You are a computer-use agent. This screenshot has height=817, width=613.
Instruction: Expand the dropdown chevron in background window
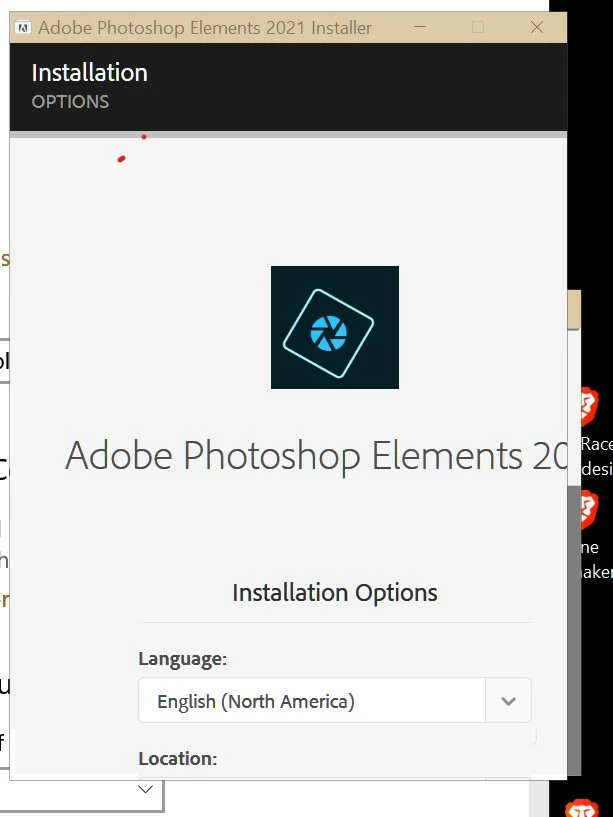pos(145,789)
